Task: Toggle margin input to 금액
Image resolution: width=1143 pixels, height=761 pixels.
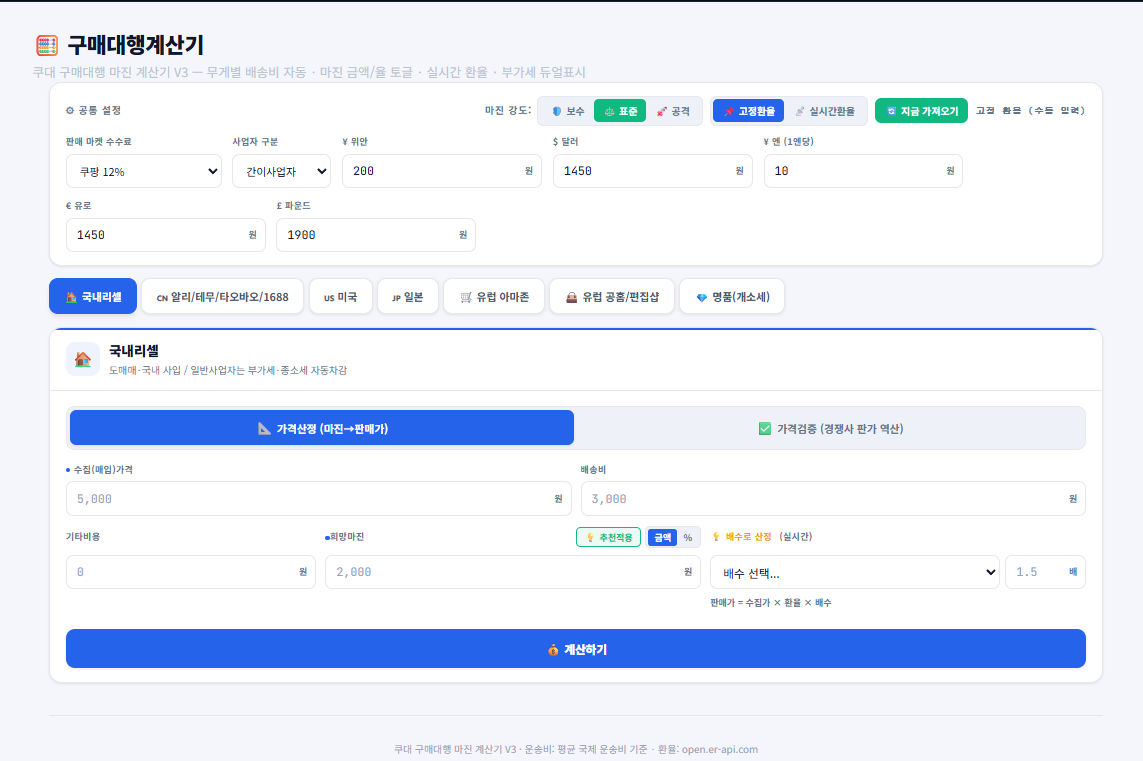Action: [662, 537]
